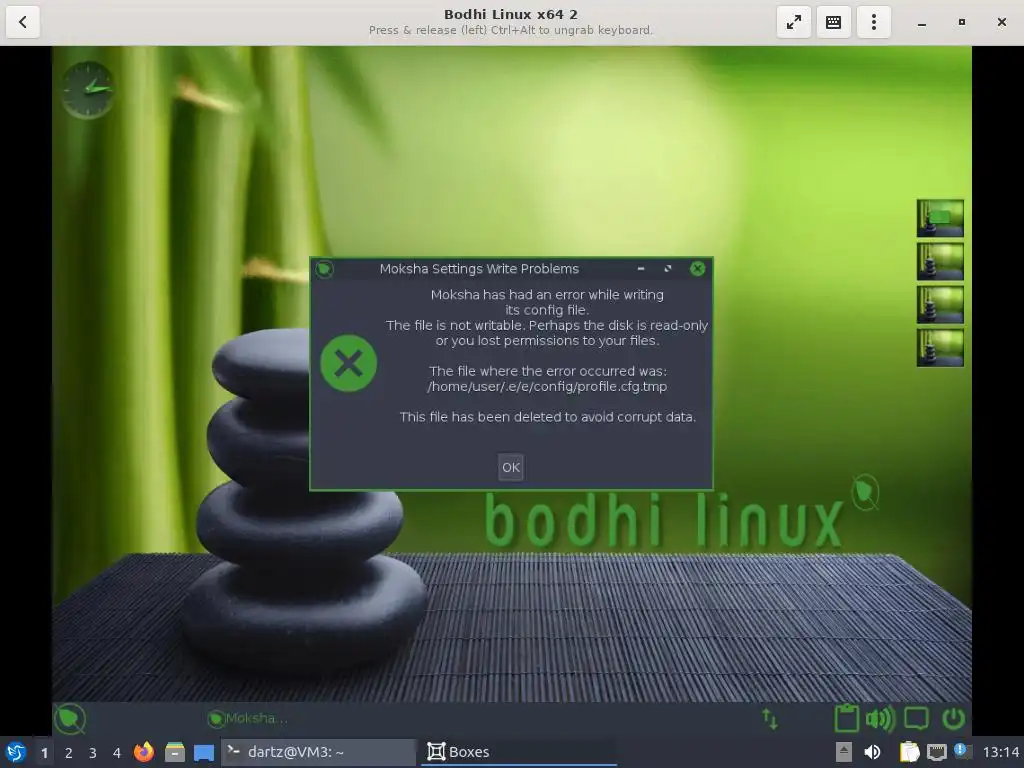This screenshot has height=768, width=1024.
Task: Open the Boxes three-dot options menu
Action: click(873, 22)
